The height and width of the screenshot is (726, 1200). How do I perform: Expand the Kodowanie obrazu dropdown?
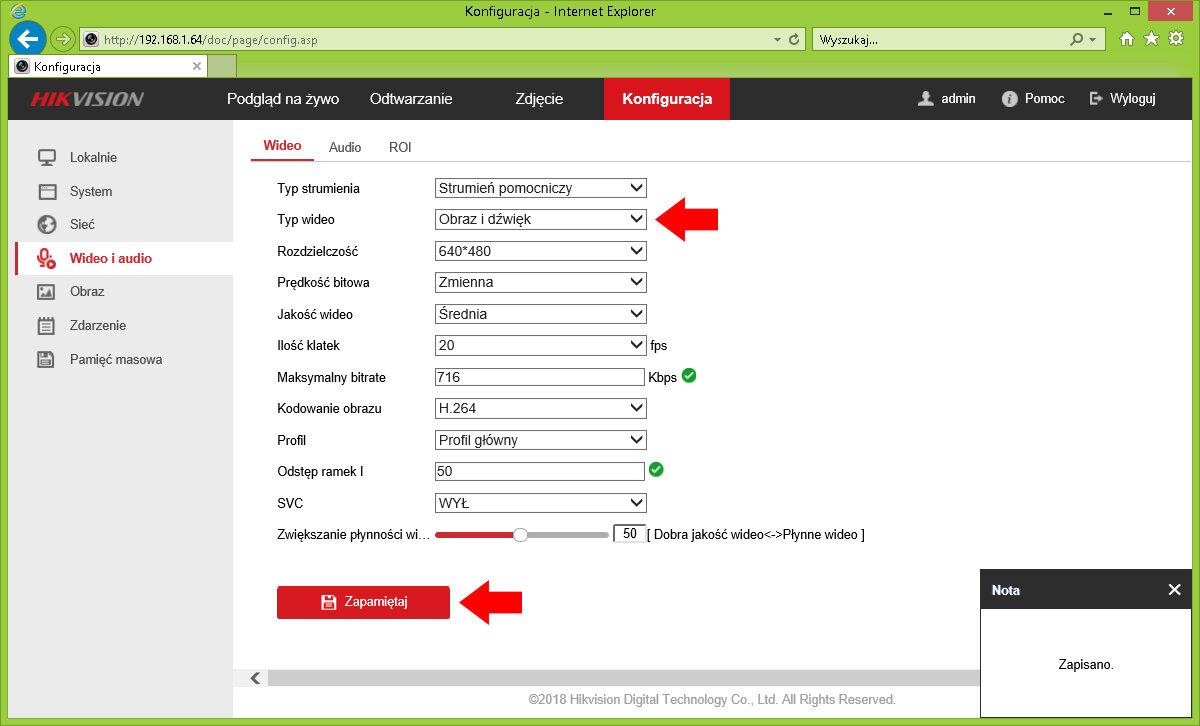[541, 408]
